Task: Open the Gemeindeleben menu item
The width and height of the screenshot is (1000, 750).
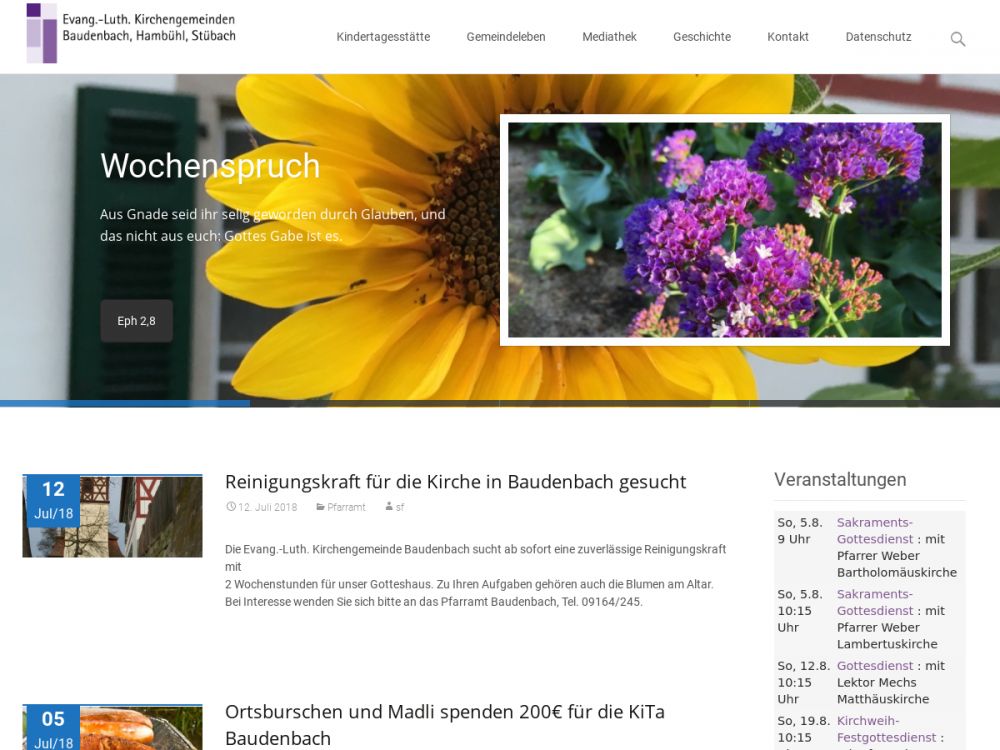Action: [x=506, y=37]
